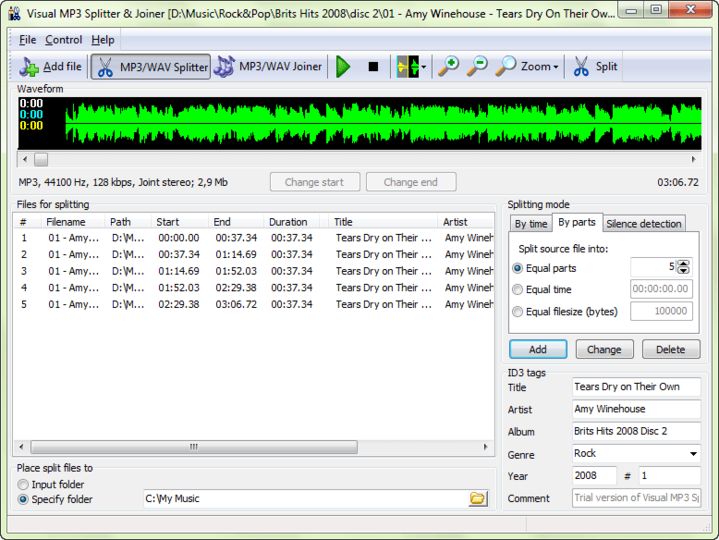The image size is (719, 540).
Task: Click the Path column header
Action: point(128,222)
